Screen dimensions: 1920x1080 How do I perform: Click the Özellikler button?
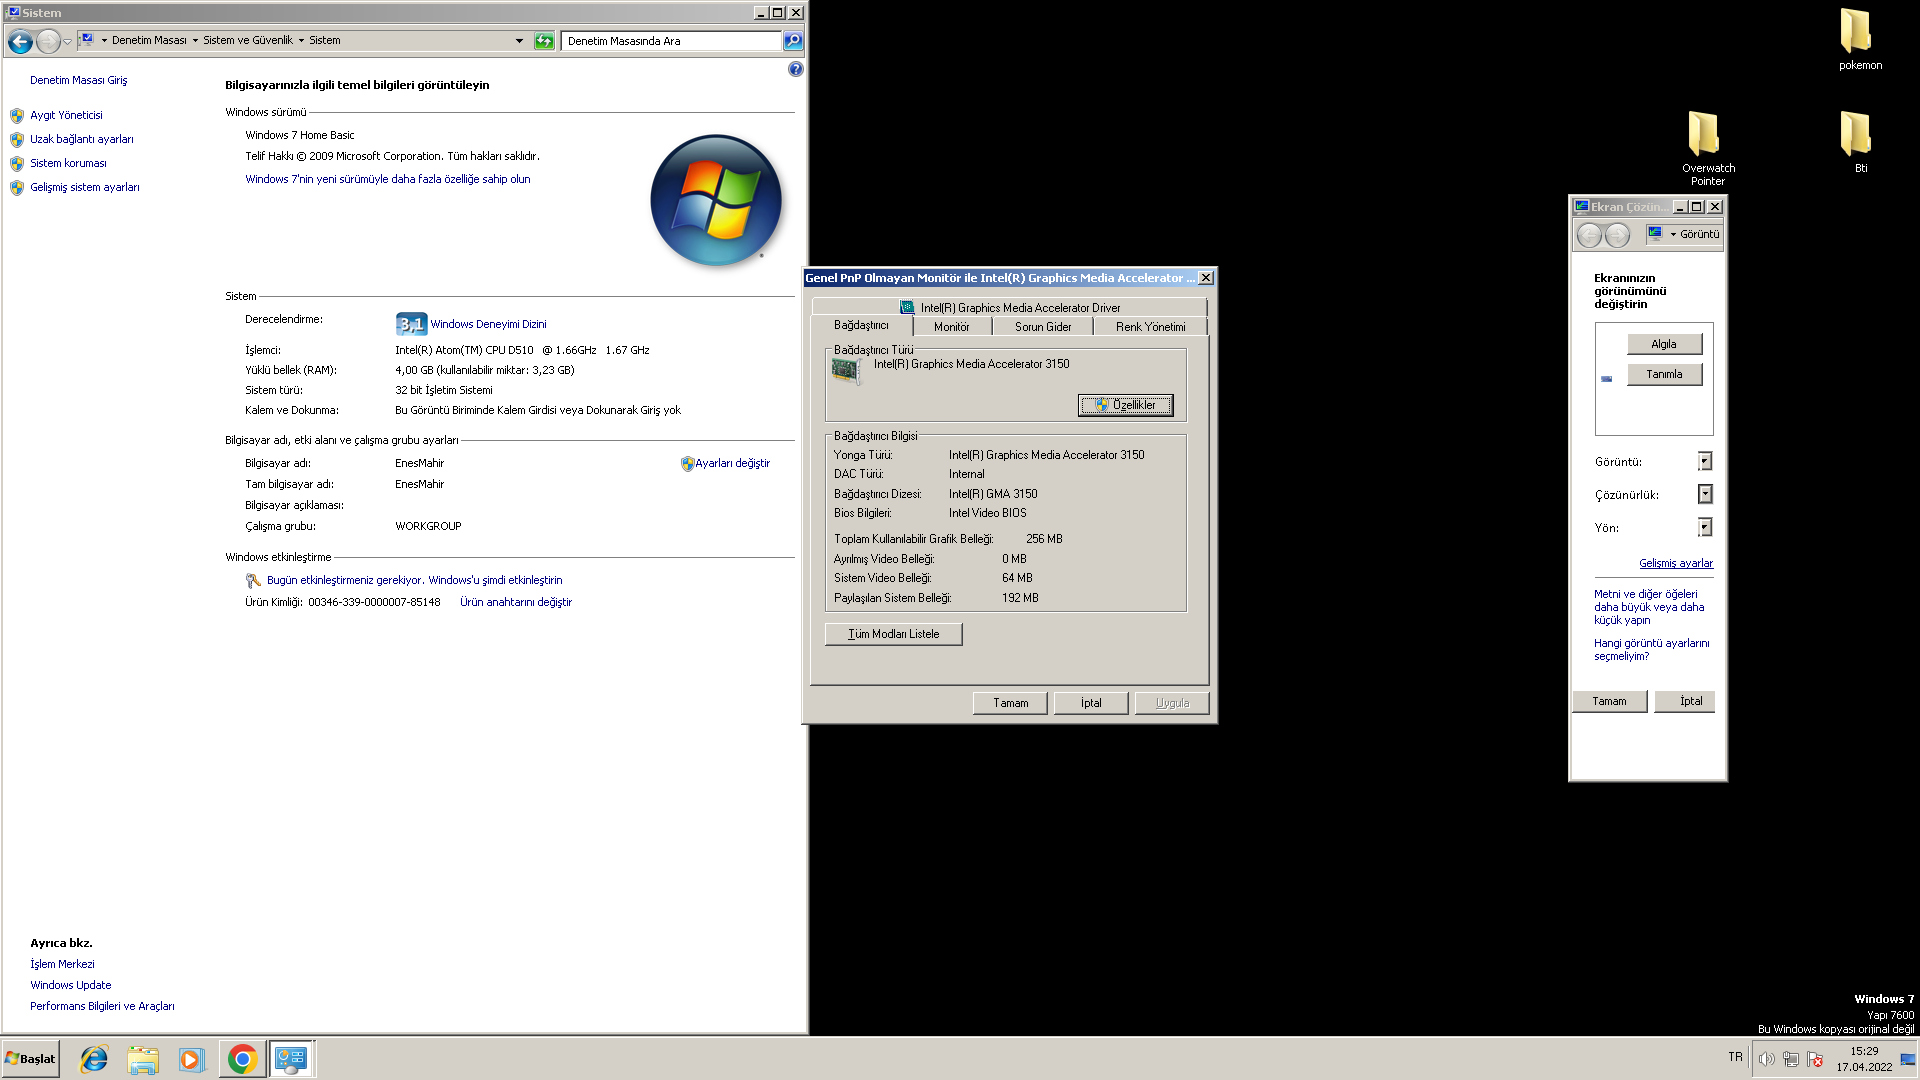pyautogui.click(x=1125, y=405)
